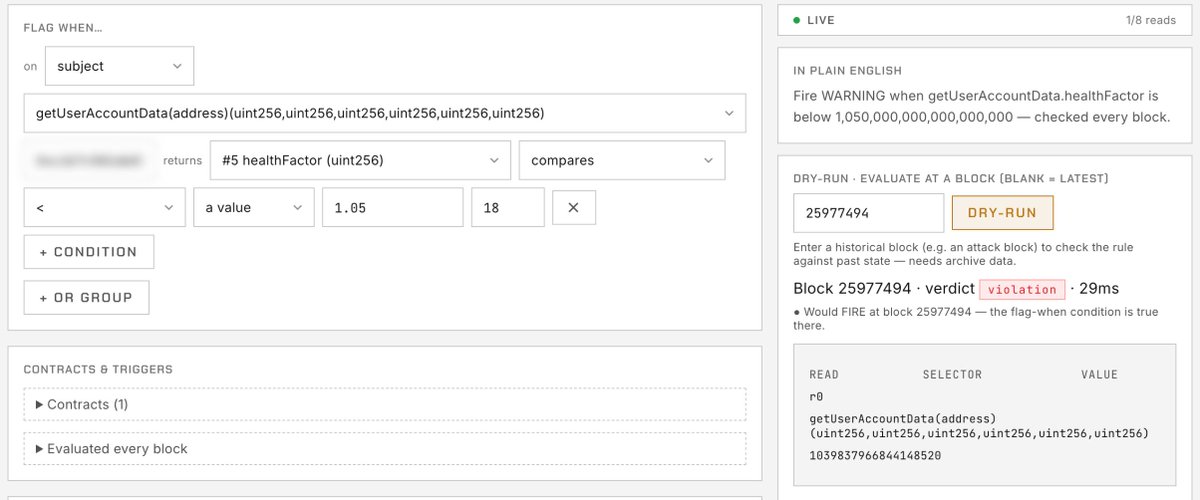Open the 'a value' operand type dropdown
Screen dimensions: 1200x500
click(254, 207)
